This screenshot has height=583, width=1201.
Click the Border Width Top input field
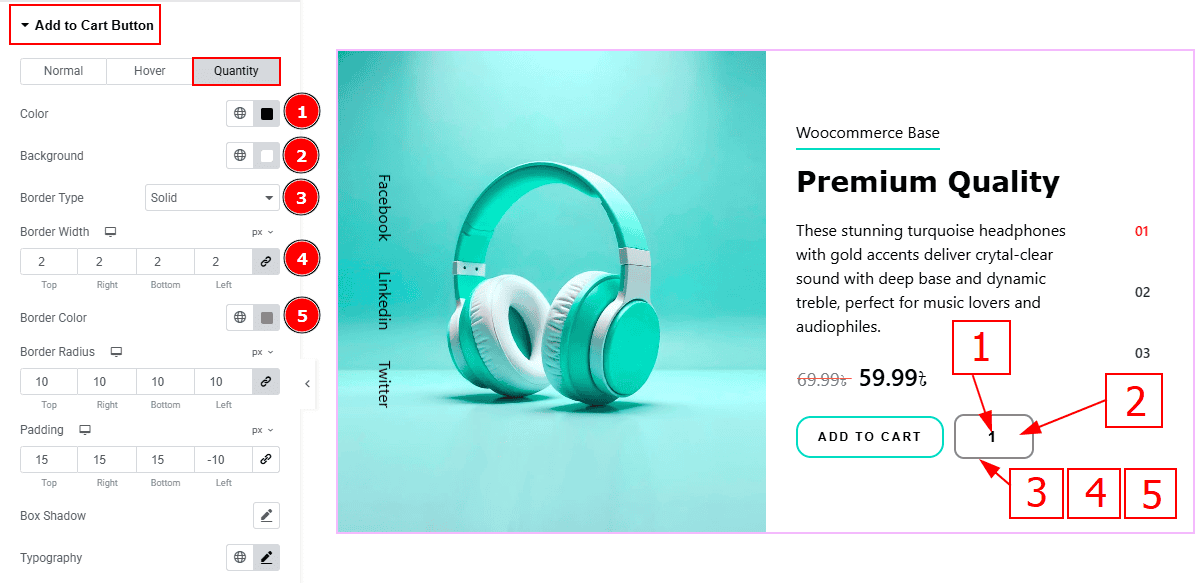point(49,262)
